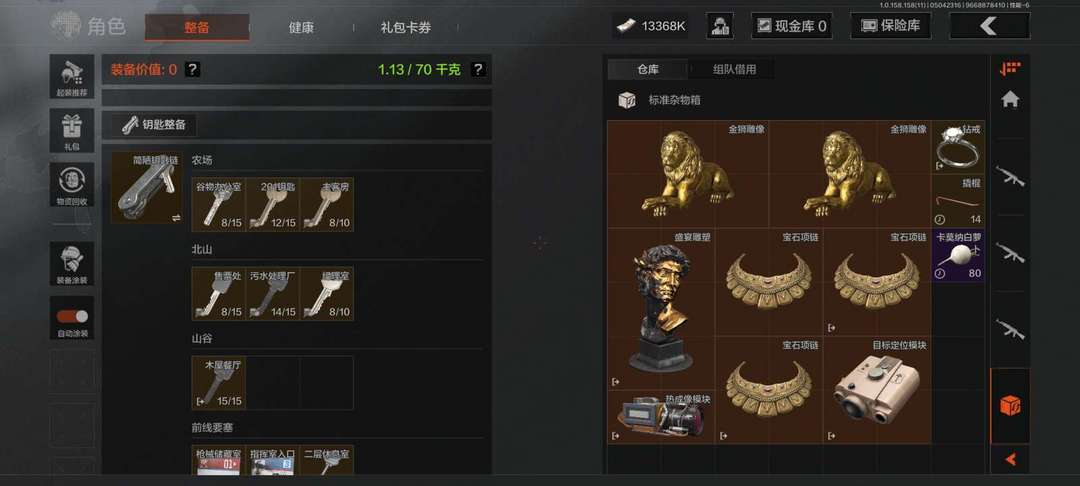Click the home icon in right sidebar

click(x=1010, y=100)
